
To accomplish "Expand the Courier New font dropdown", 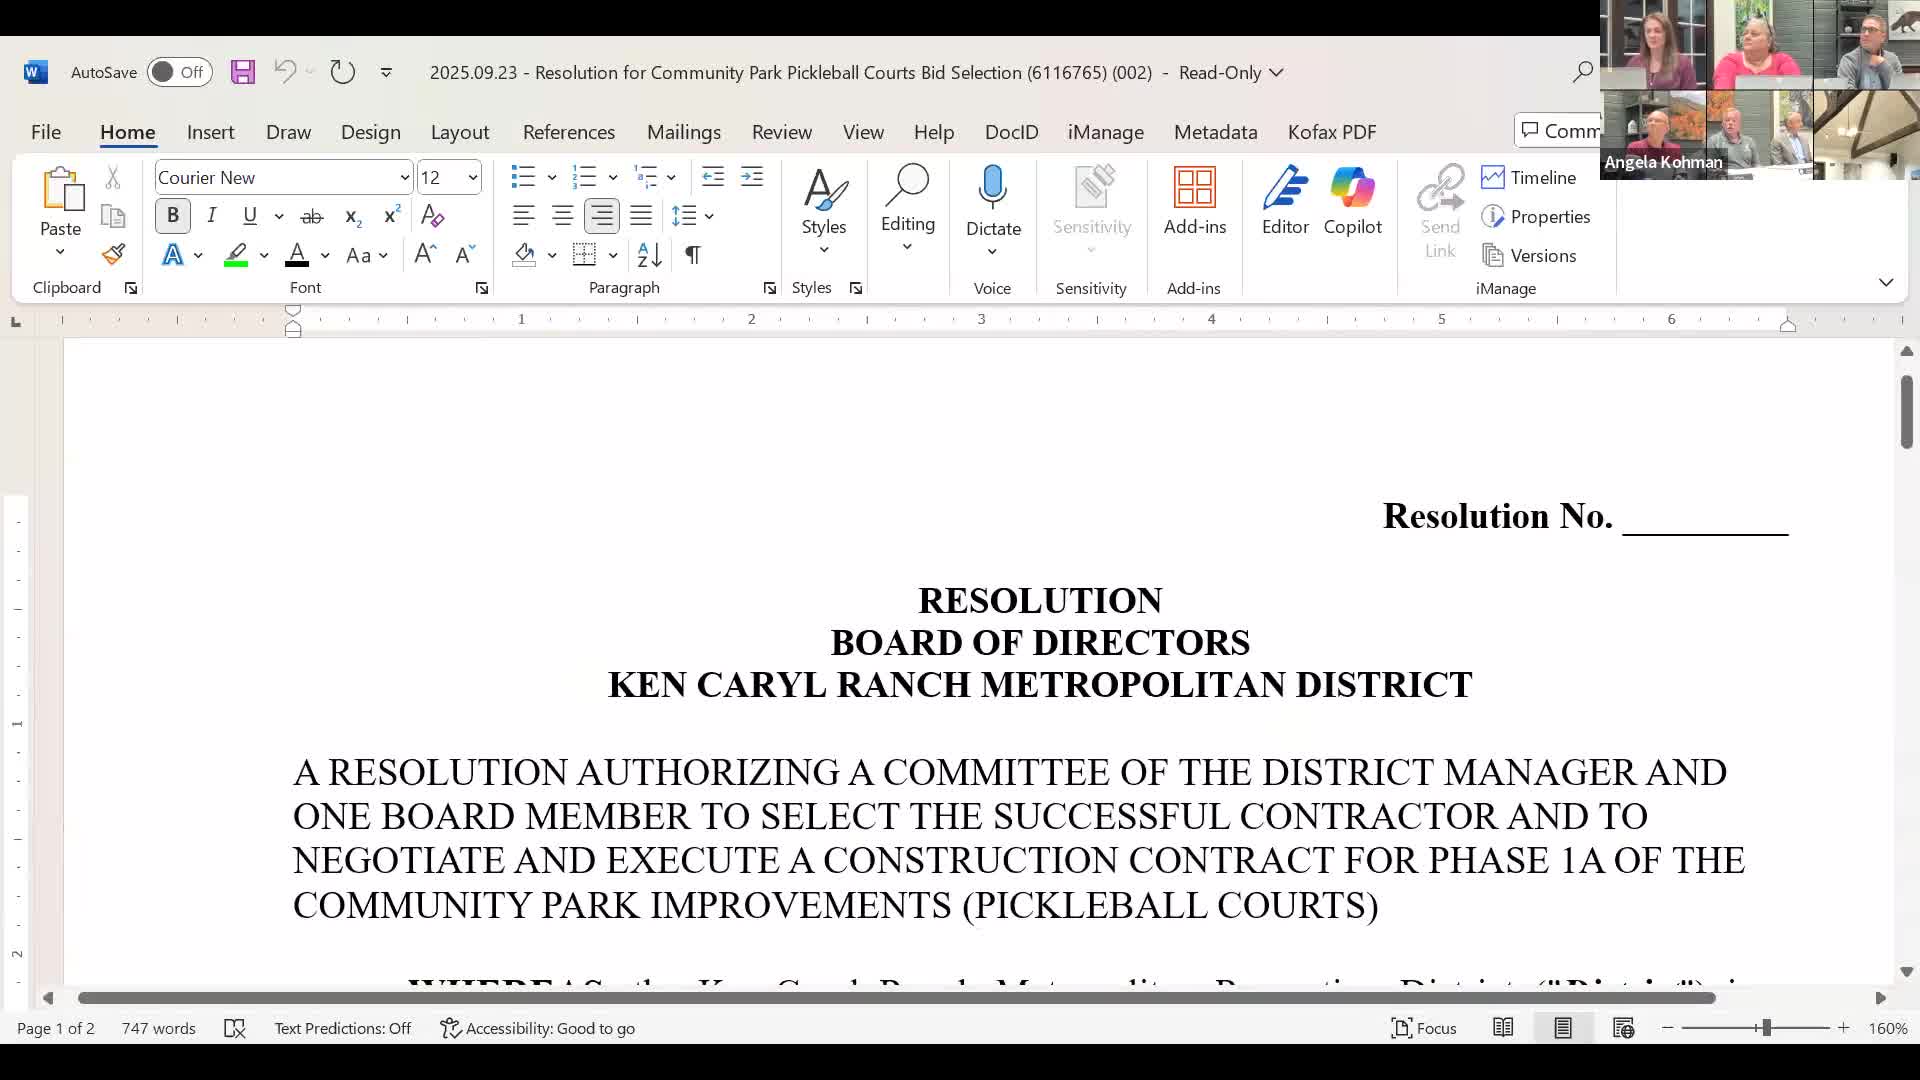I will click(404, 178).
